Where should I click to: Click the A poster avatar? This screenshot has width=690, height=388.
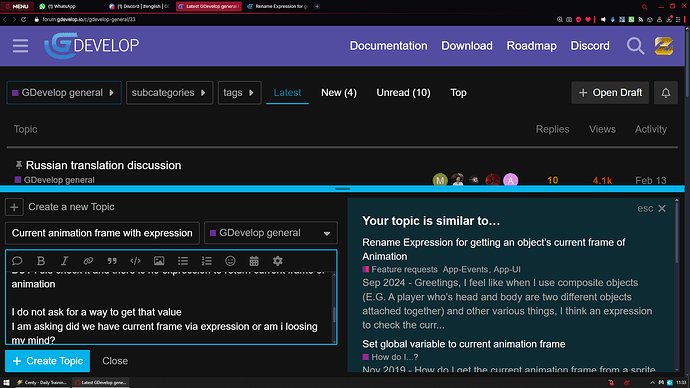click(x=510, y=180)
